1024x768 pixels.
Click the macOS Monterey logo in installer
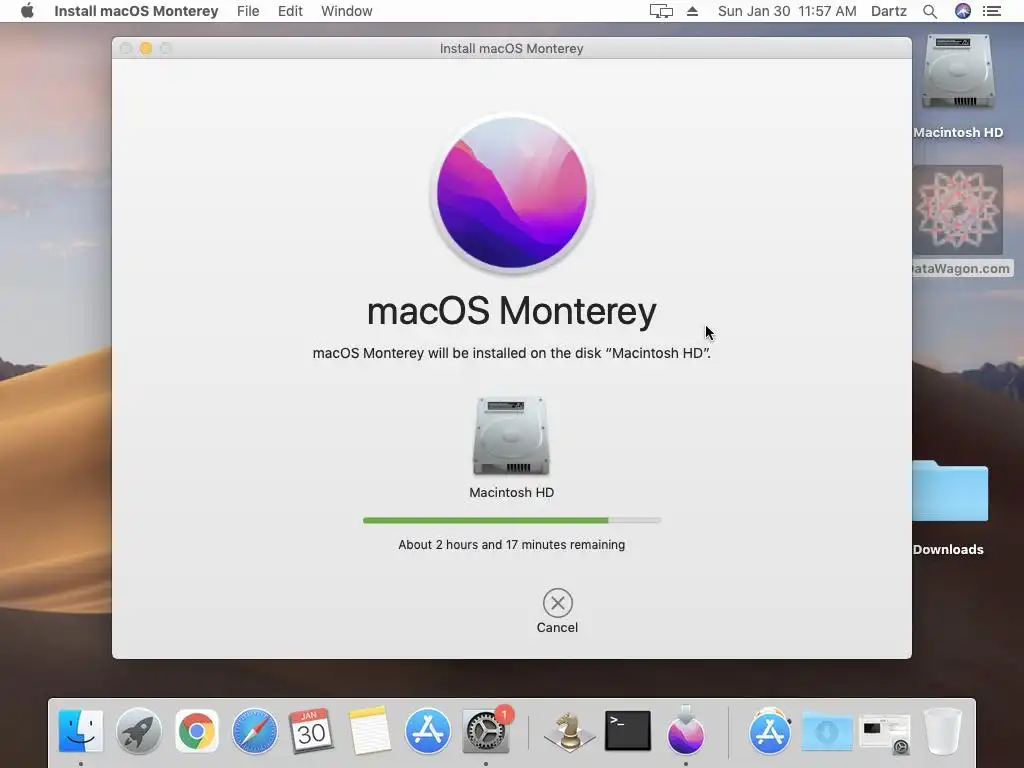click(512, 193)
